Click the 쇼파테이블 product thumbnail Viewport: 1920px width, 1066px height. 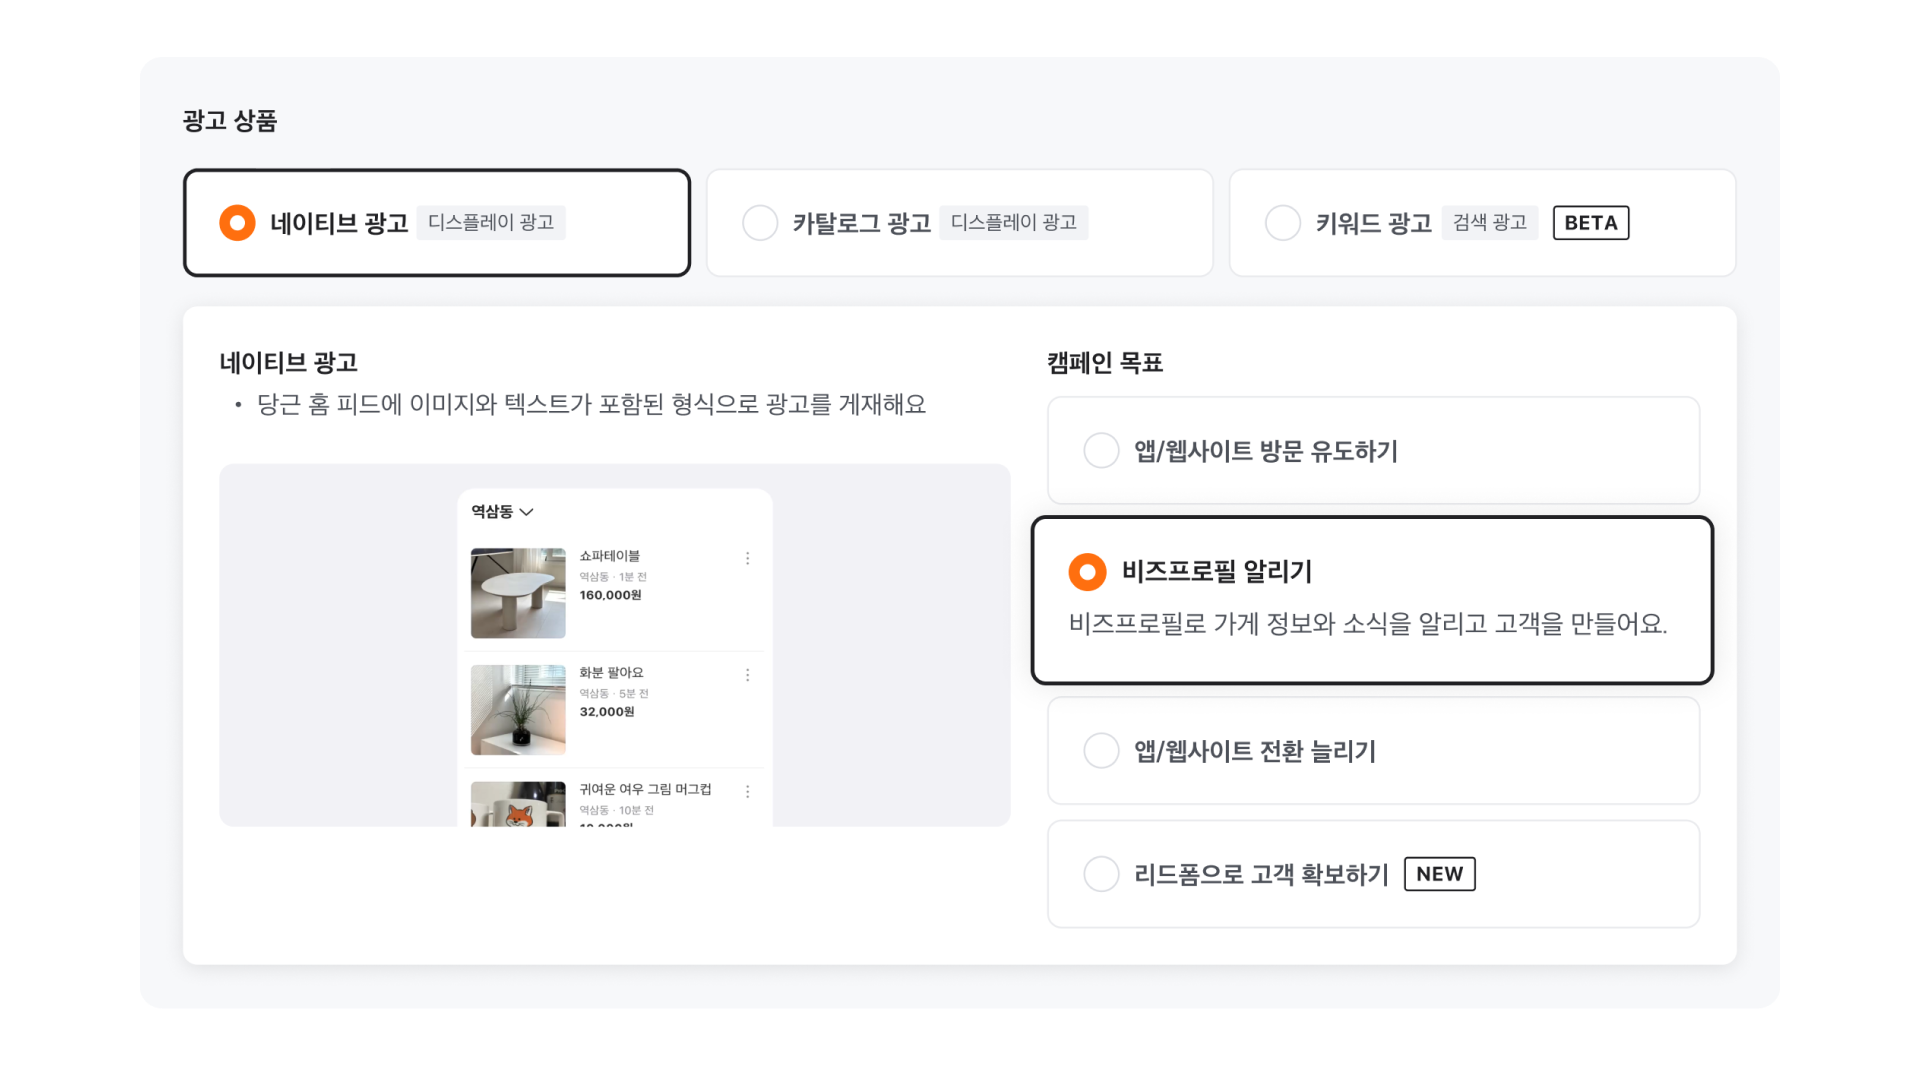[x=518, y=593]
